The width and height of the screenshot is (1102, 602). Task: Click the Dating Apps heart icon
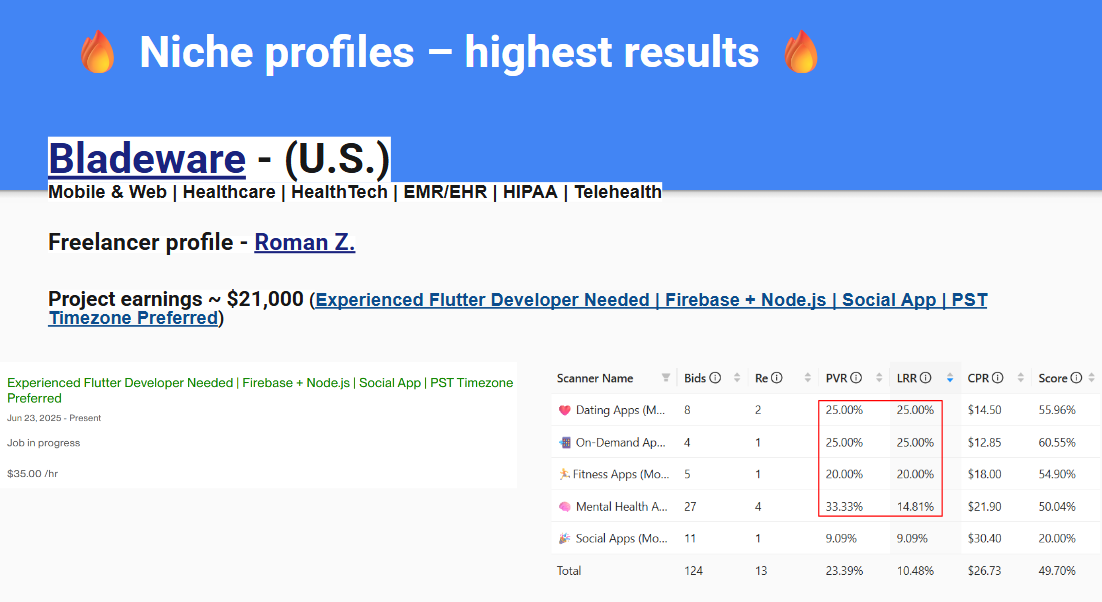click(564, 410)
